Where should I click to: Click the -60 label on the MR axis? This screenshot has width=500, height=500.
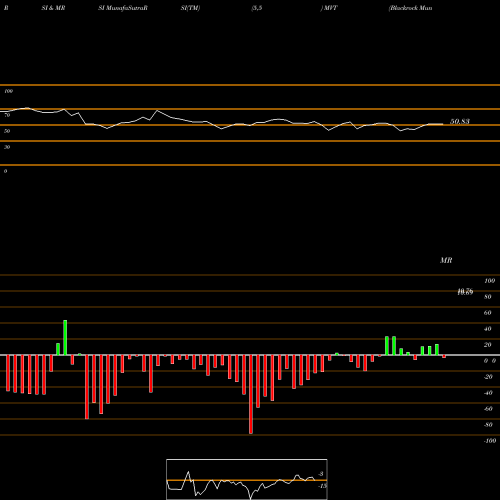click(488, 409)
